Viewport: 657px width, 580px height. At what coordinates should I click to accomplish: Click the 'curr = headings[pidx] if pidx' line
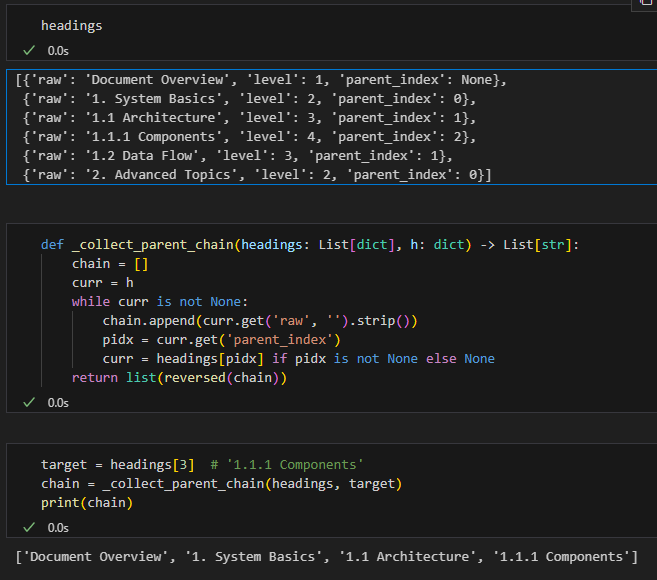tap(298, 359)
